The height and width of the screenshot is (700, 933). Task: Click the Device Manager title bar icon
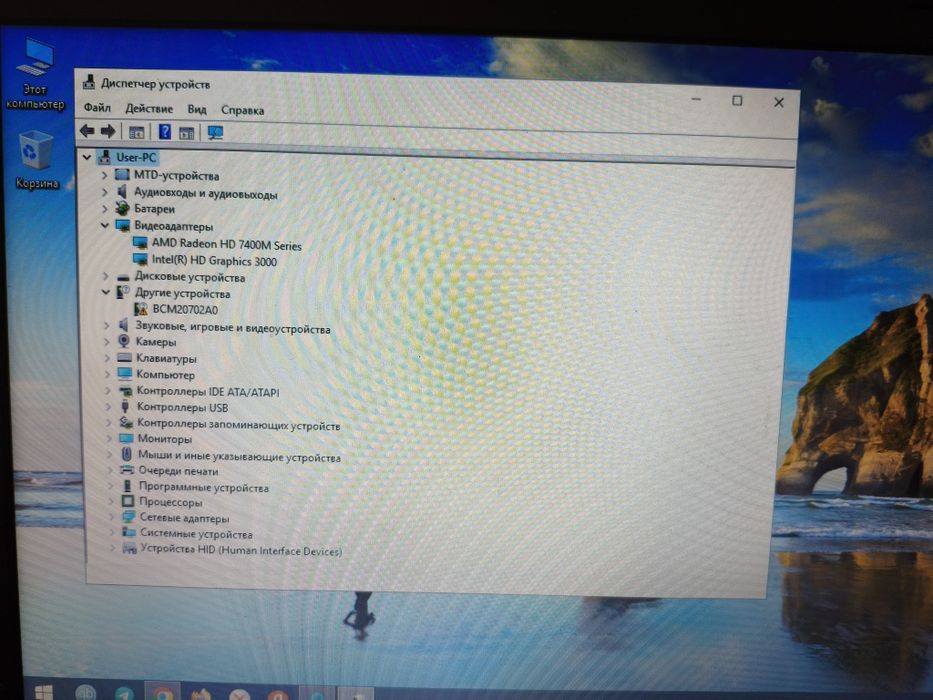[x=89, y=82]
